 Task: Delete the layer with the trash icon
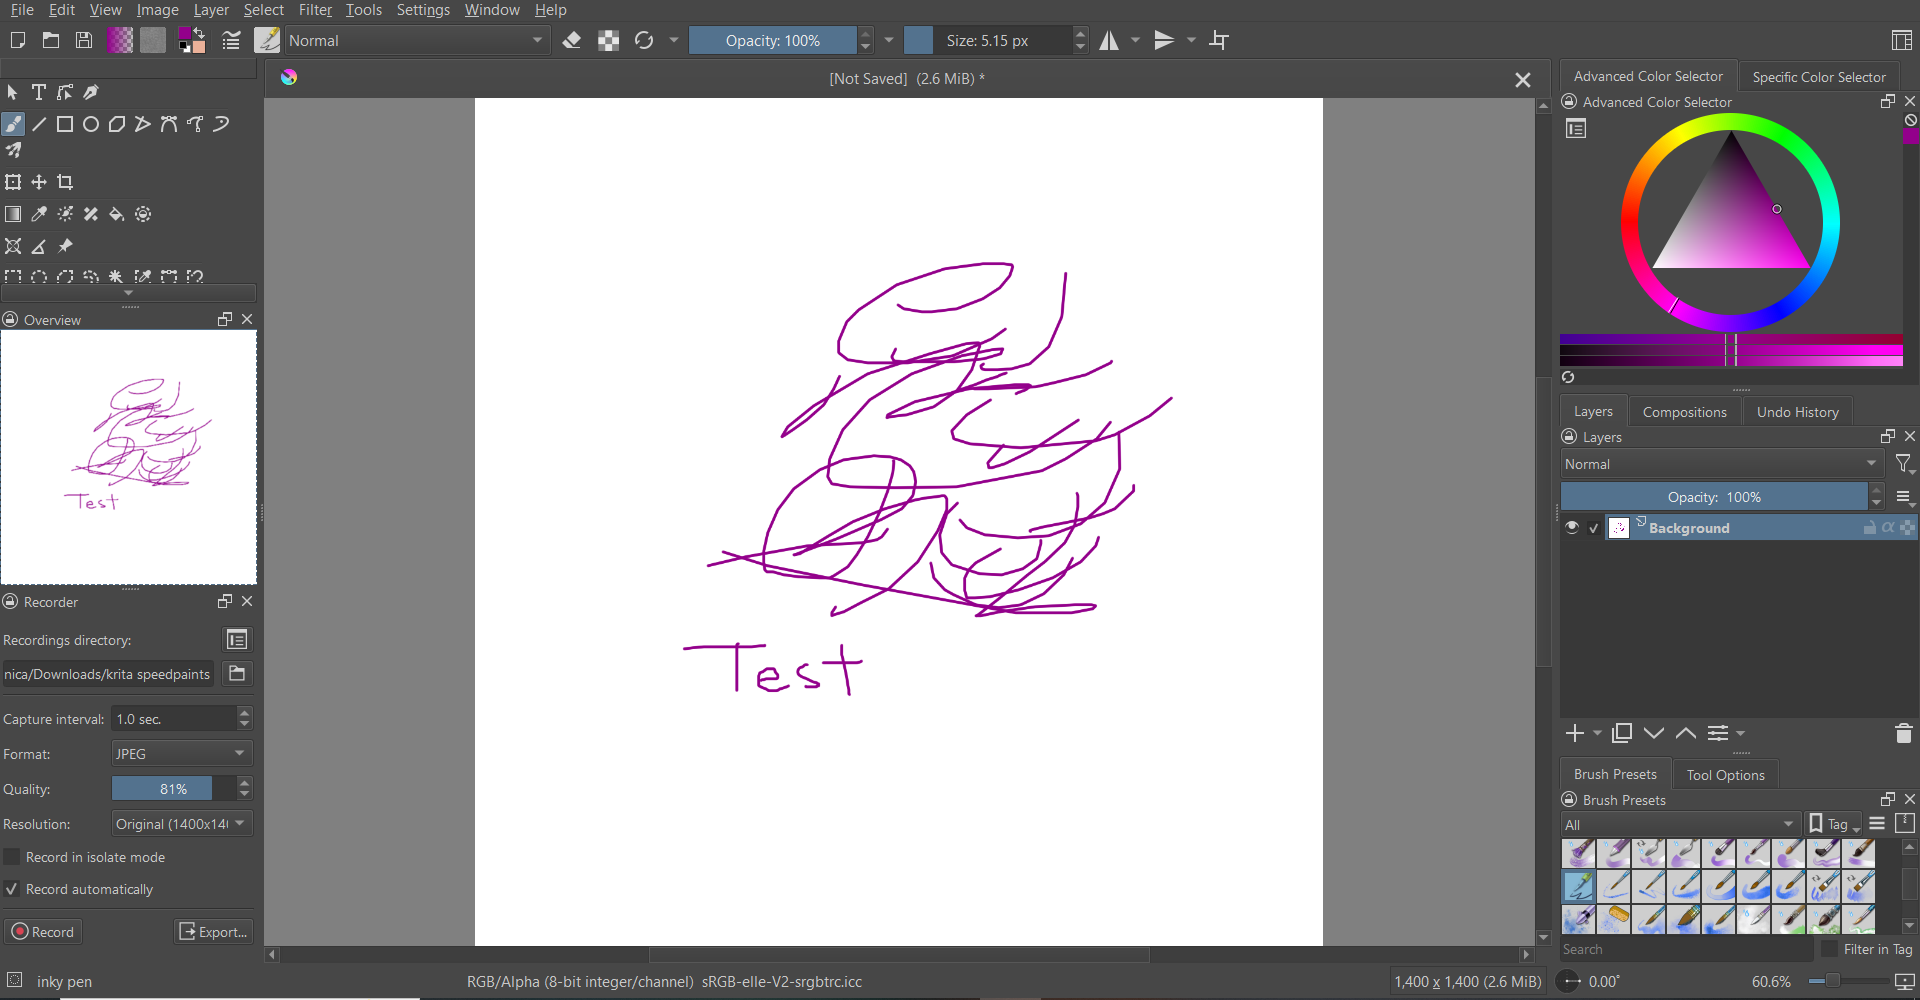pyautogui.click(x=1903, y=733)
